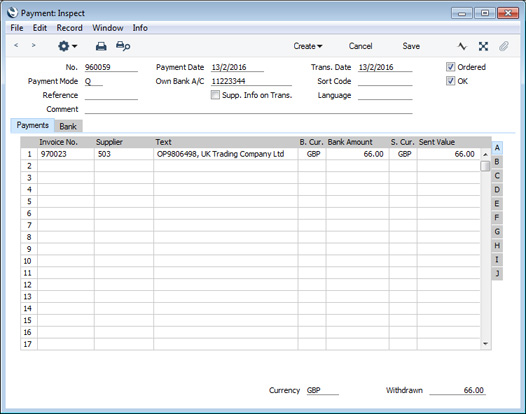Toggle the OK checkbox

[x=450, y=81]
